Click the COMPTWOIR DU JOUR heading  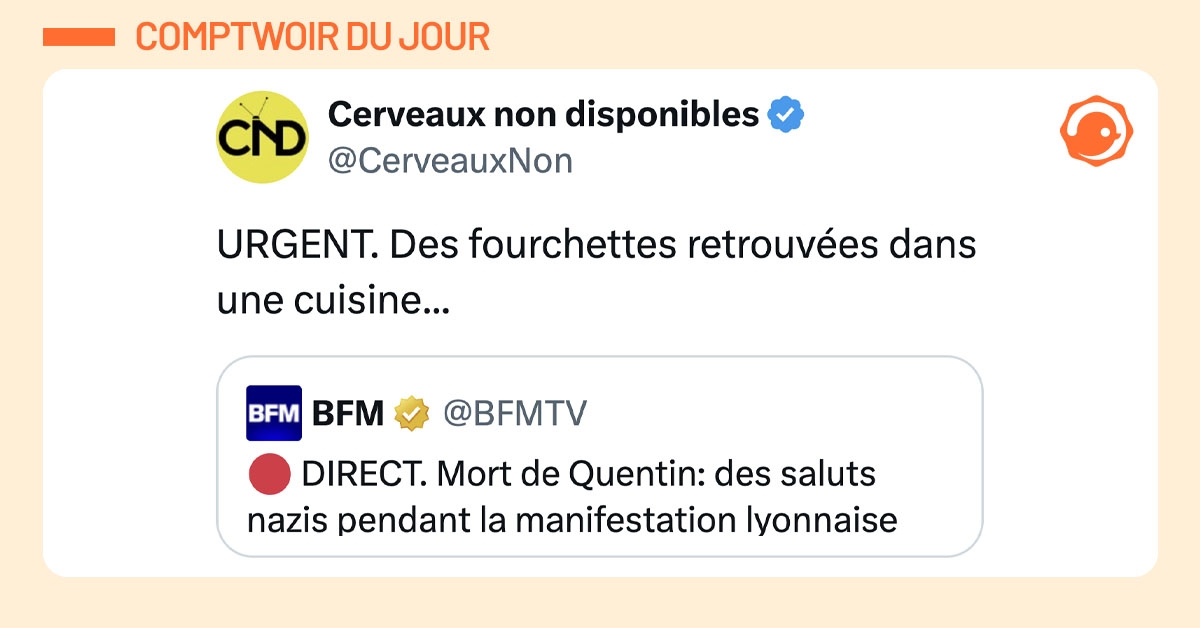coord(312,37)
